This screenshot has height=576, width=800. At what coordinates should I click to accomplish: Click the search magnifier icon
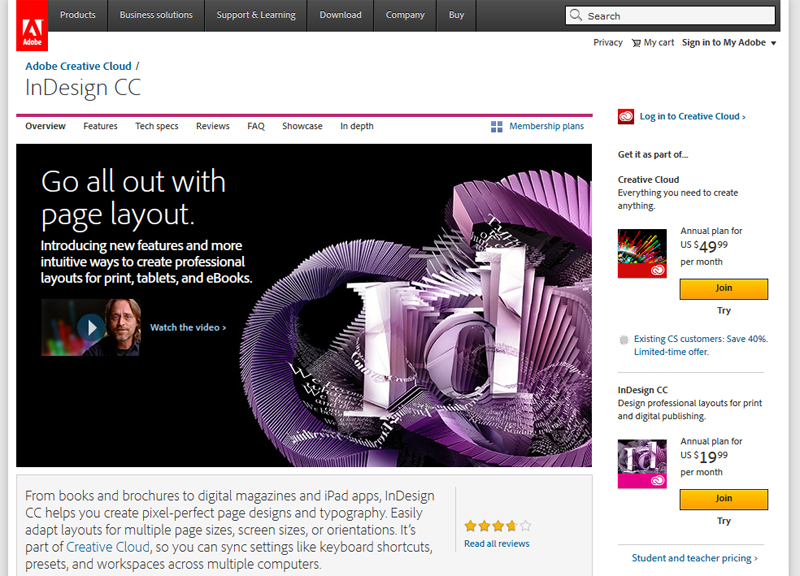coord(576,16)
